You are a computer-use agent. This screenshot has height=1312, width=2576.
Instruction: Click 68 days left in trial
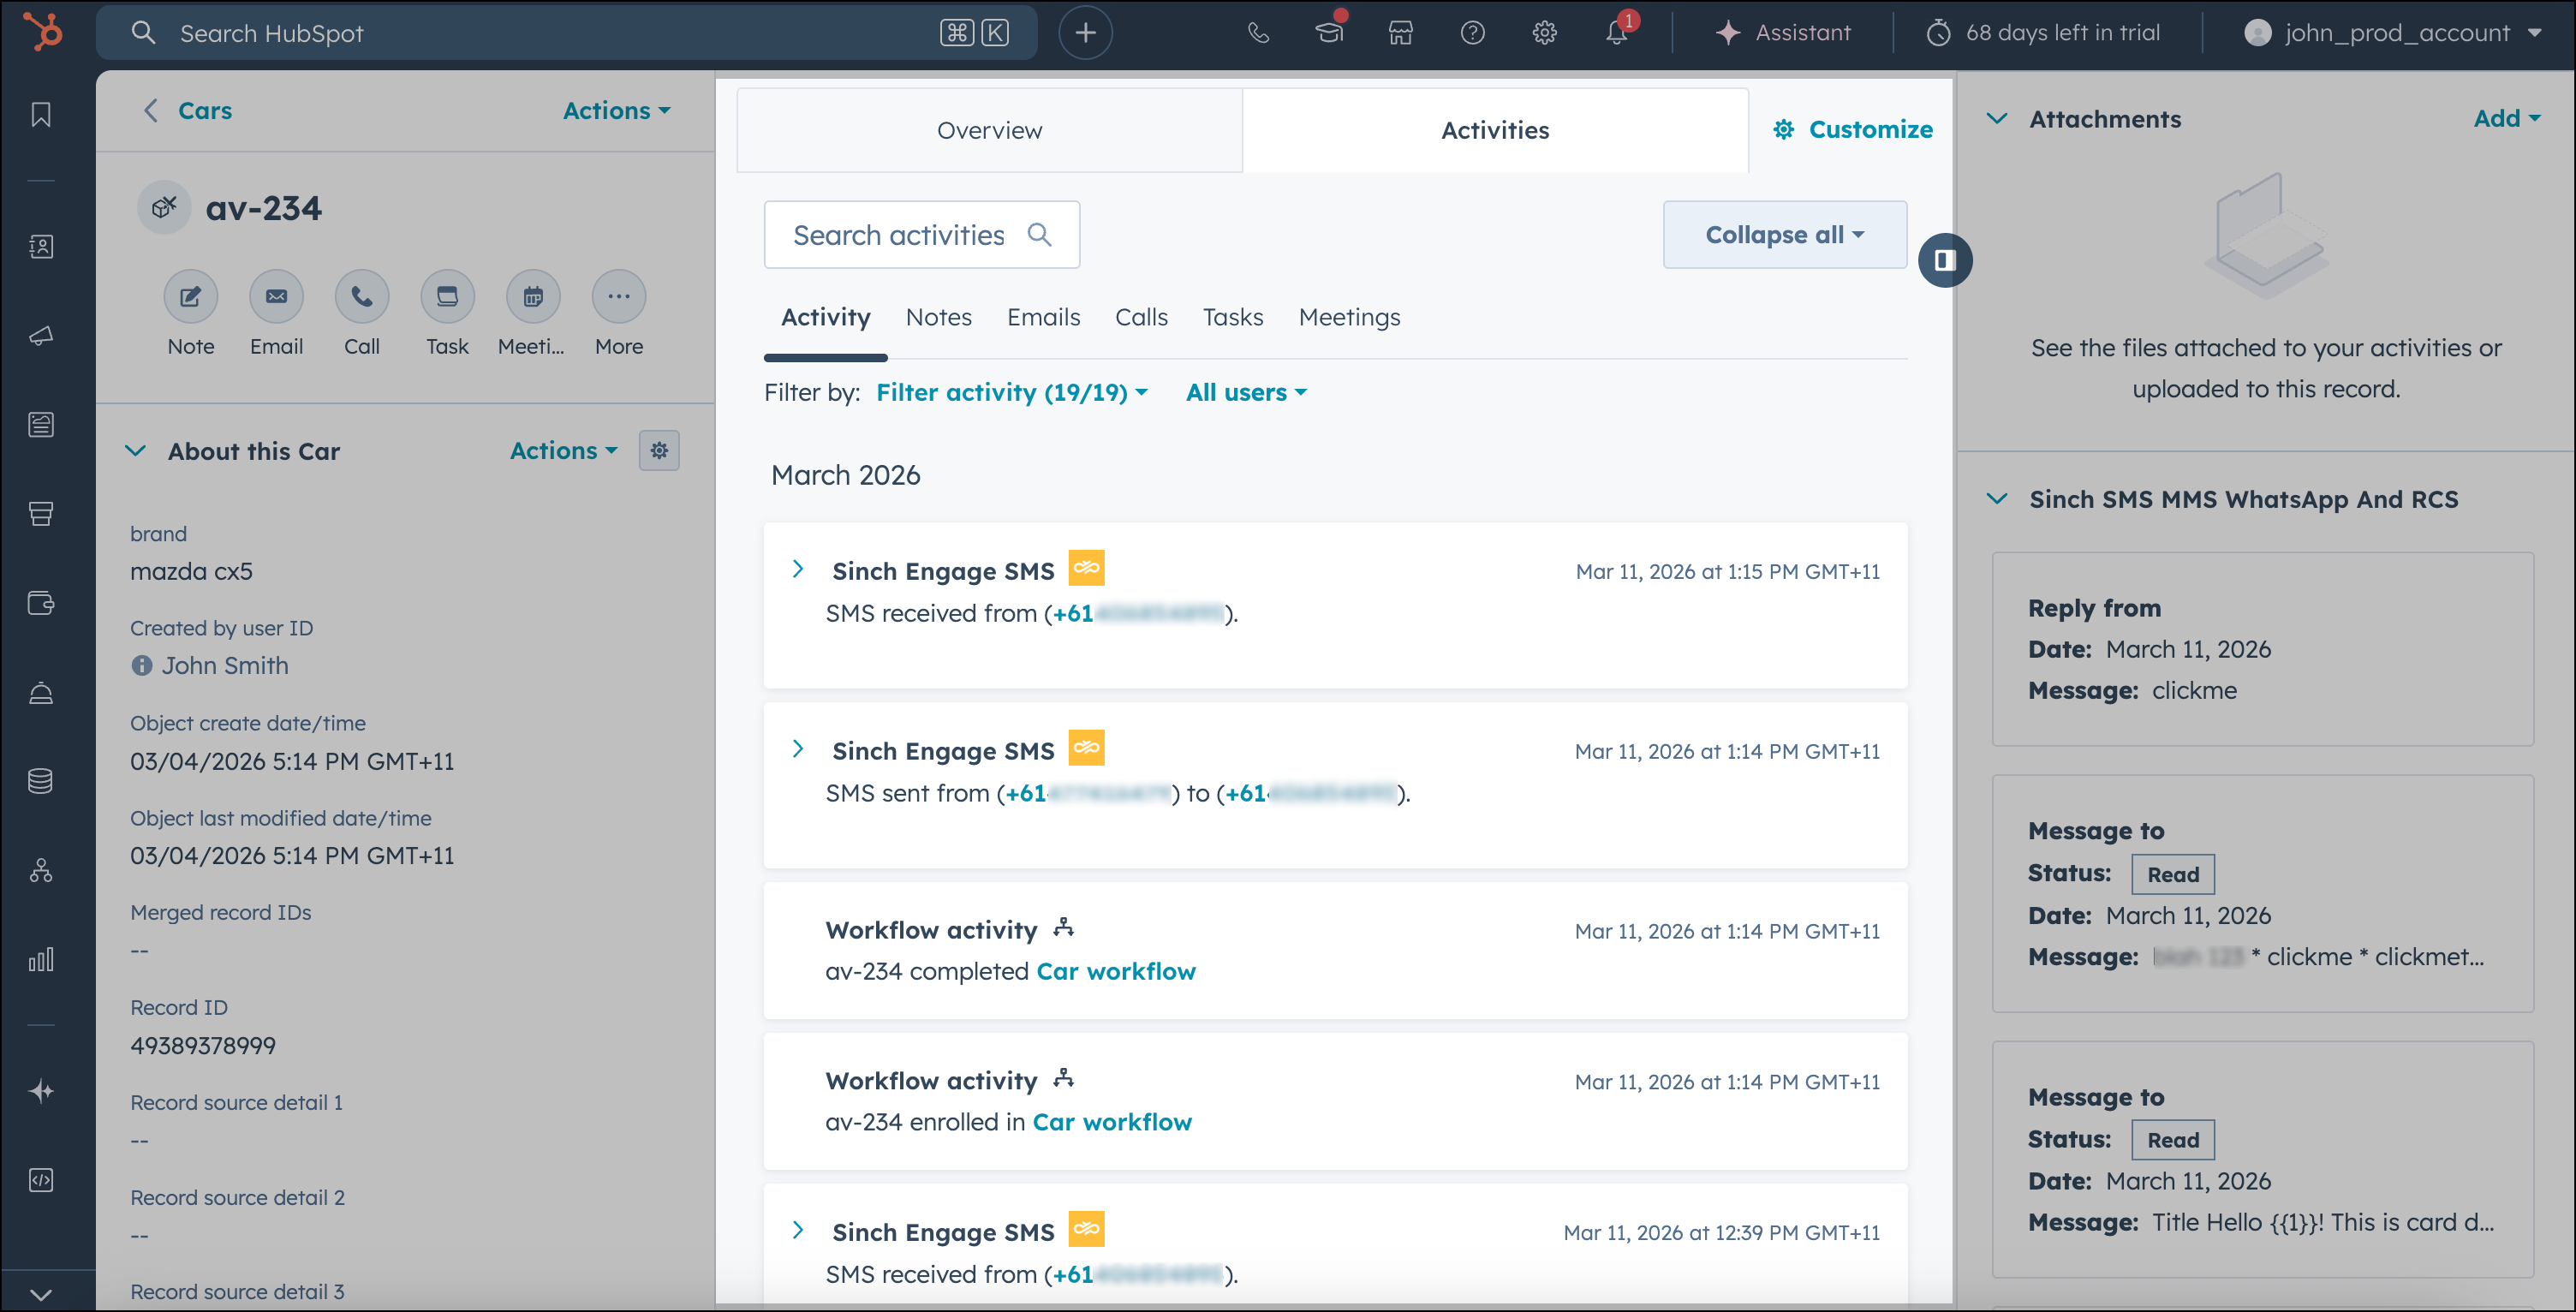[x=2043, y=33]
